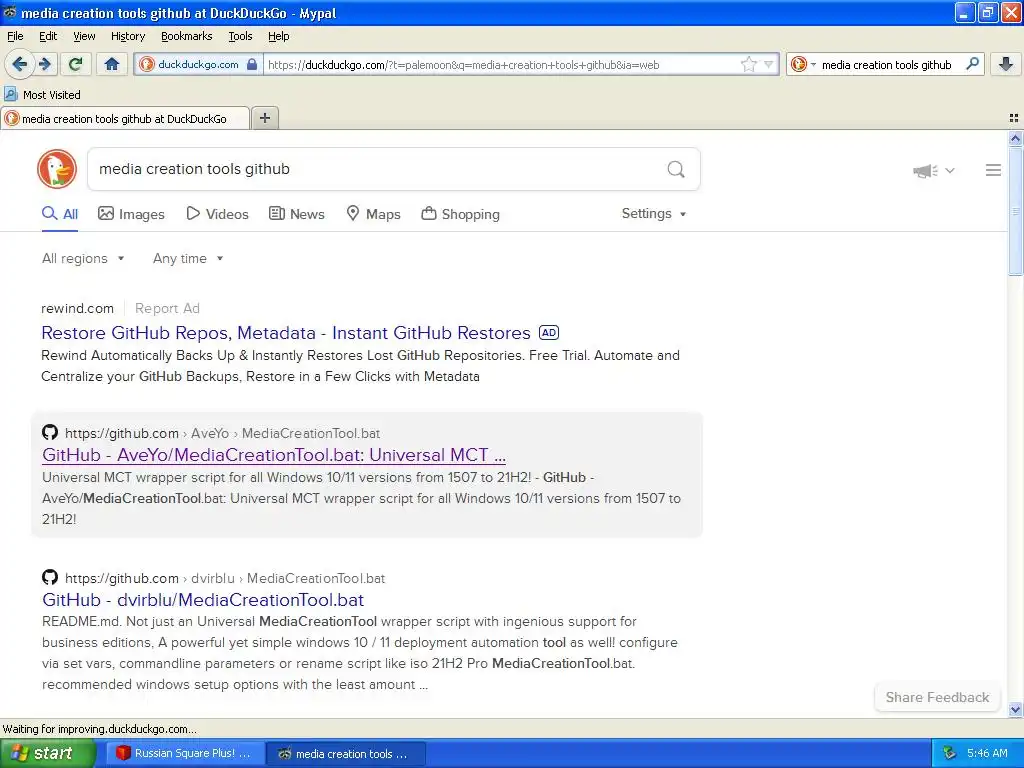Select the DuckDuckGo browser tab
This screenshot has height=768, width=1024.
coord(125,118)
